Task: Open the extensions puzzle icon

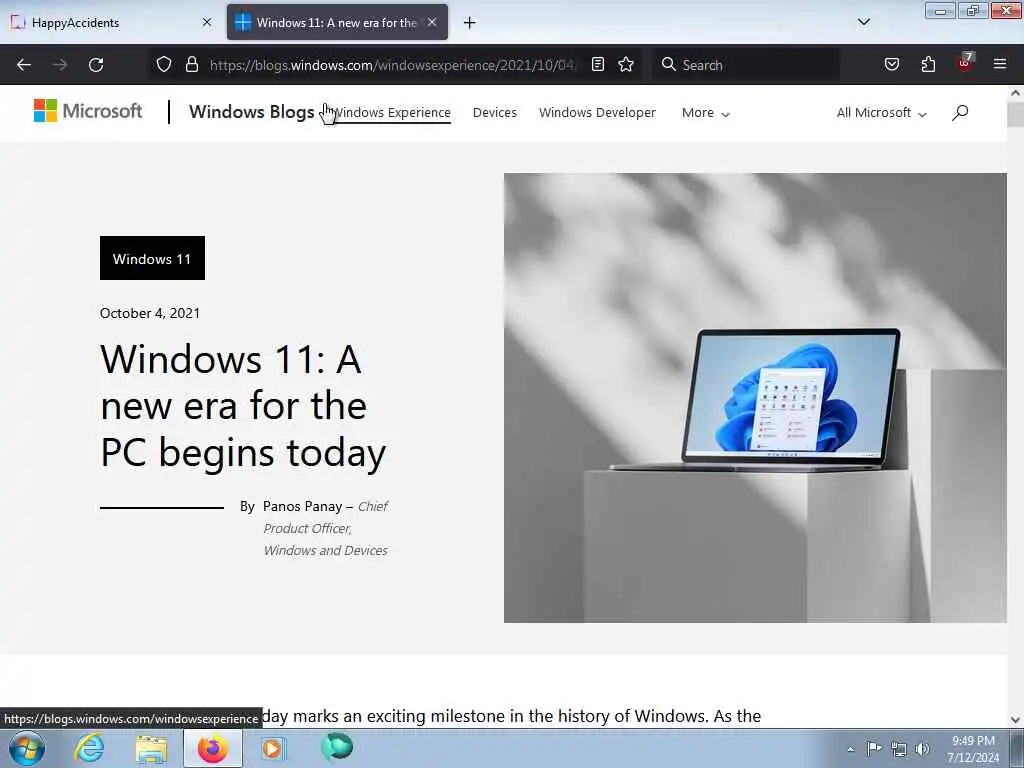Action: [928, 64]
